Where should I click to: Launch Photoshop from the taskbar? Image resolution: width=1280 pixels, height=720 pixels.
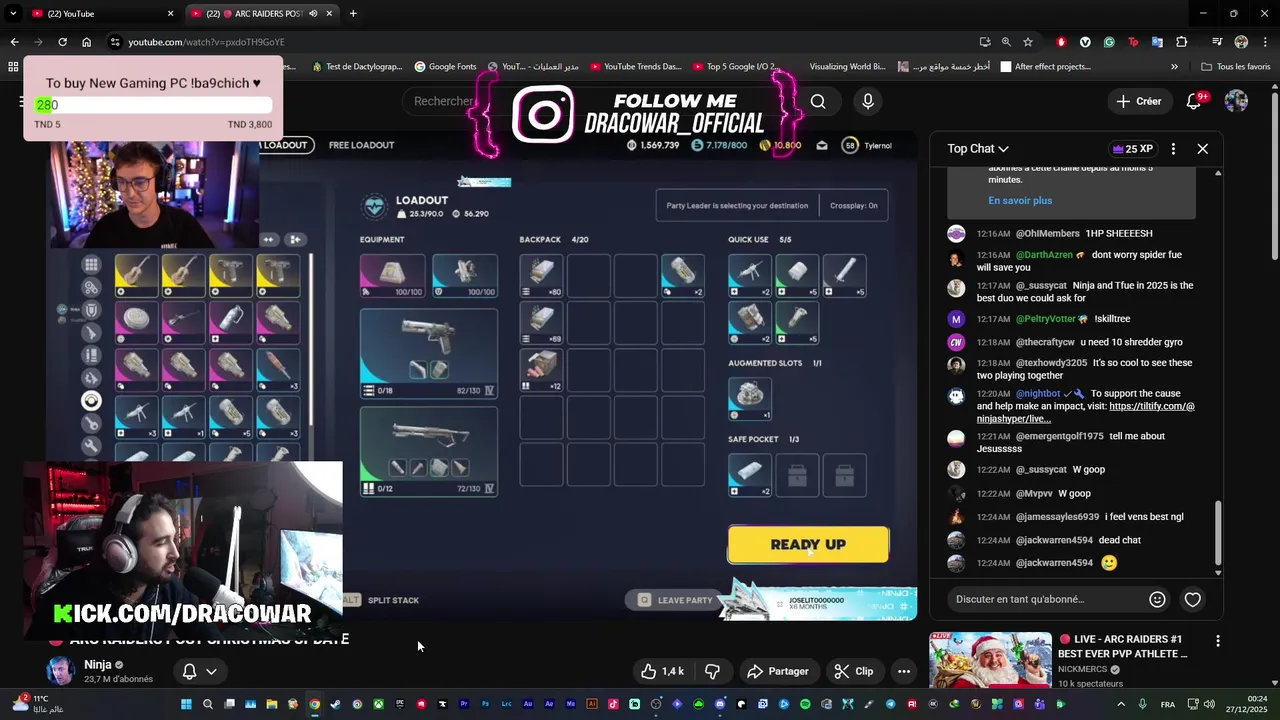485,704
